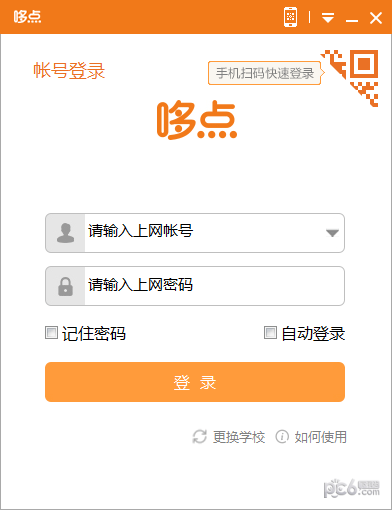
Task: Click the phone QR icon in title bar
Action: [290, 17]
